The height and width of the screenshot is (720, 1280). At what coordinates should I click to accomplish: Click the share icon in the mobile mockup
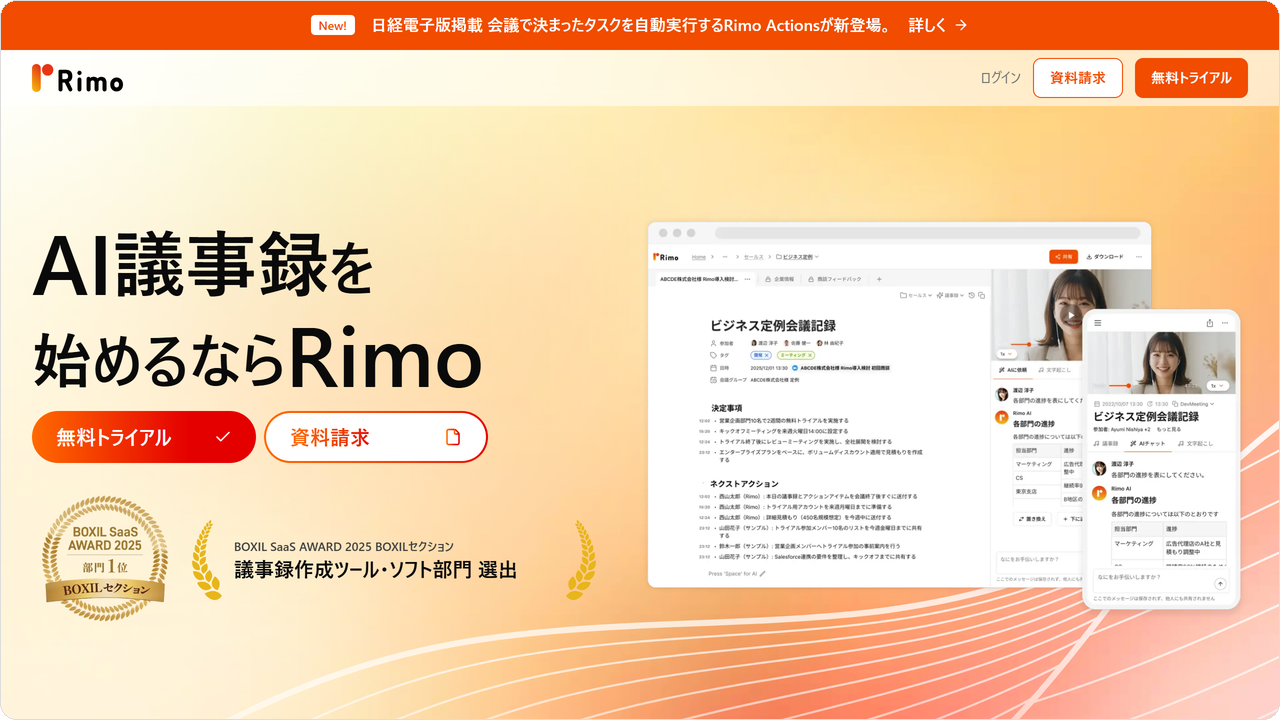(x=1210, y=323)
